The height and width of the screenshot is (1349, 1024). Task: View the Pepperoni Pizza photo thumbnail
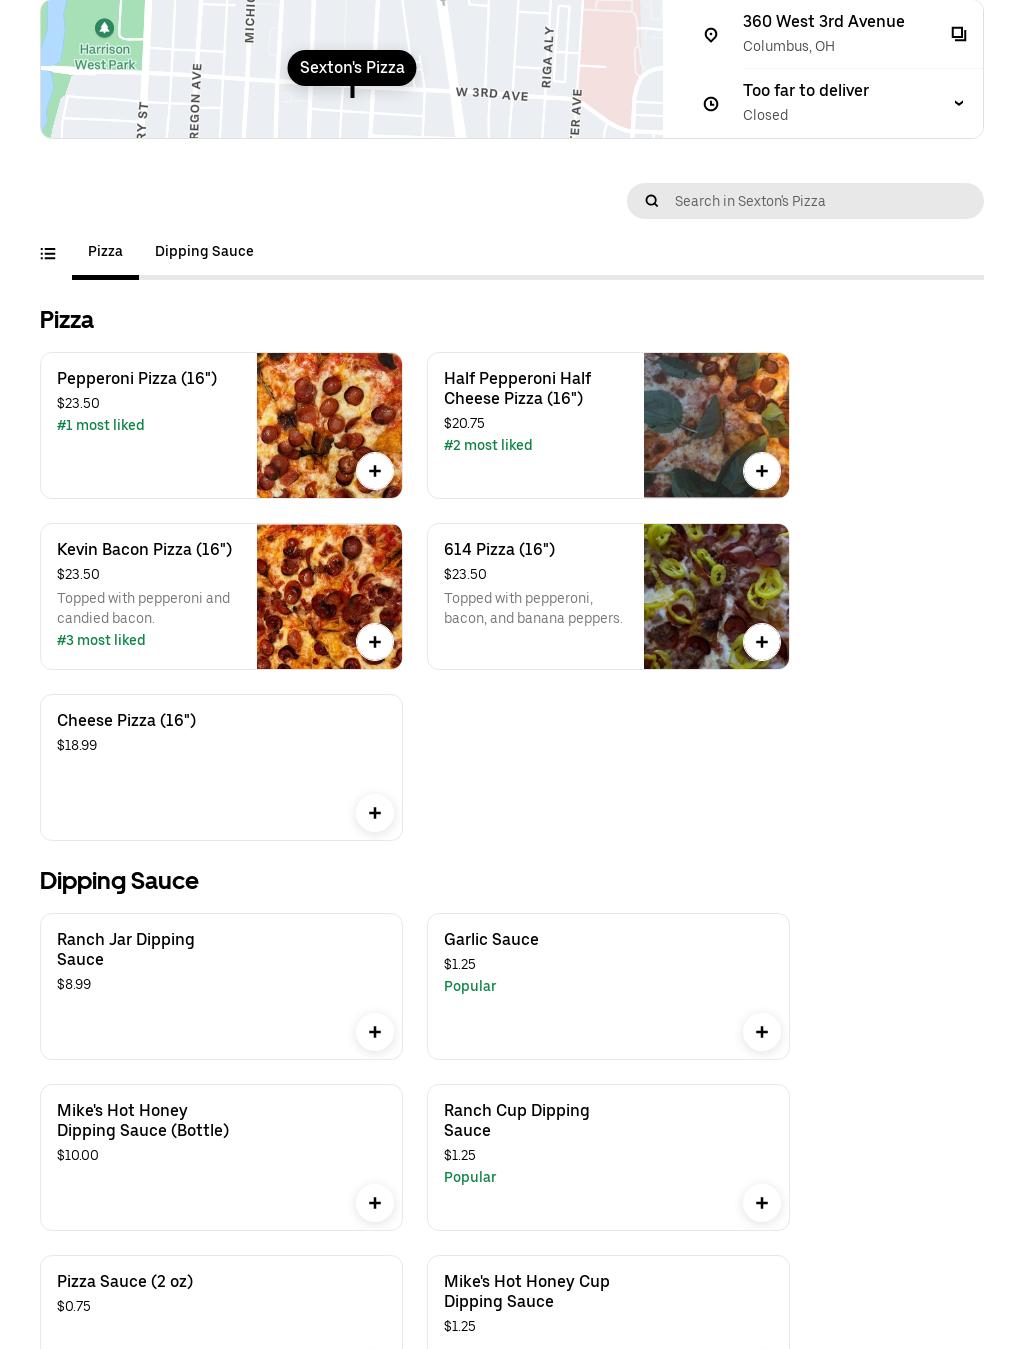(x=329, y=425)
